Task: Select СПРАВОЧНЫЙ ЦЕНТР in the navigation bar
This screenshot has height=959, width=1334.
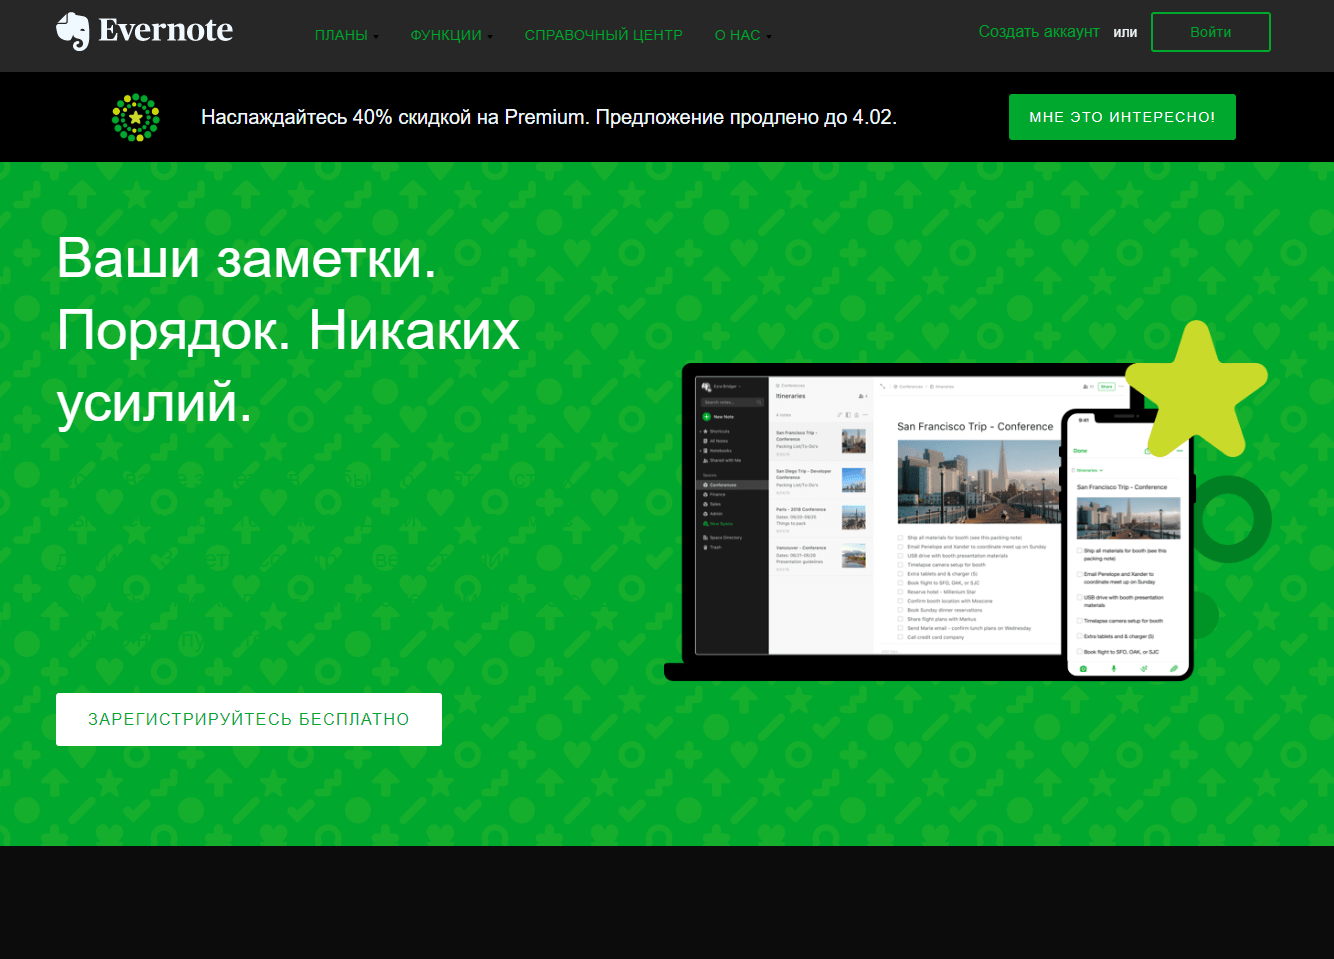Action: tap(603, 34)
